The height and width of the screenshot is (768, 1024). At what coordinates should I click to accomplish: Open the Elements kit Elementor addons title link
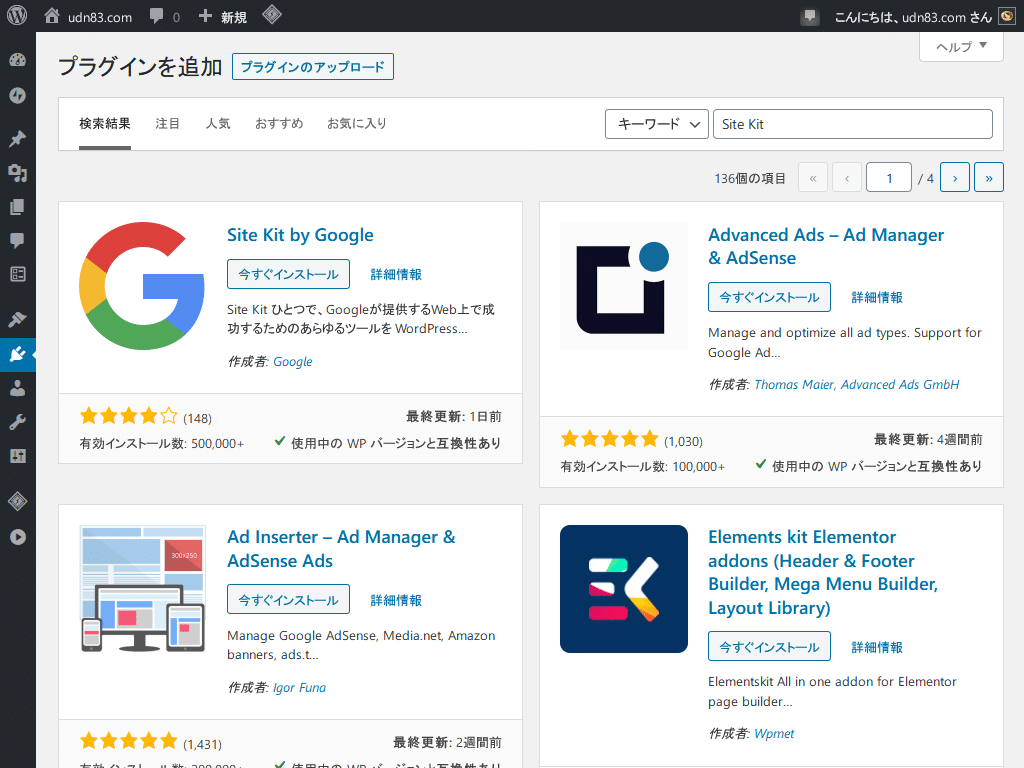point(823,572)
